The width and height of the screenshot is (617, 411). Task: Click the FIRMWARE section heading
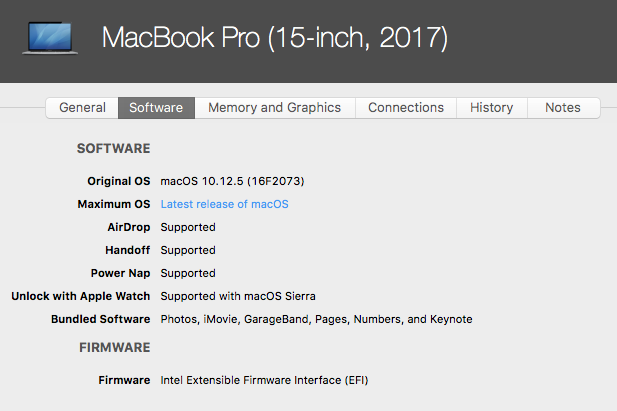pyautogui.click(x=115, y=348)
